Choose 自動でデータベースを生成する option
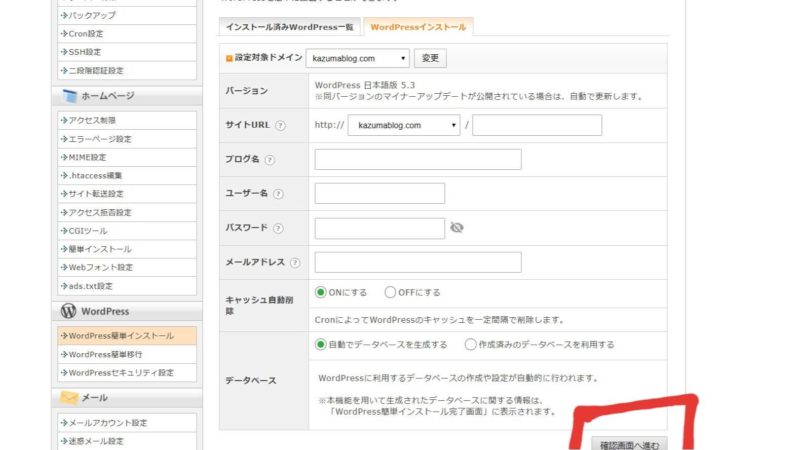Screen dimensions: 800x450 tap(320, 344)
